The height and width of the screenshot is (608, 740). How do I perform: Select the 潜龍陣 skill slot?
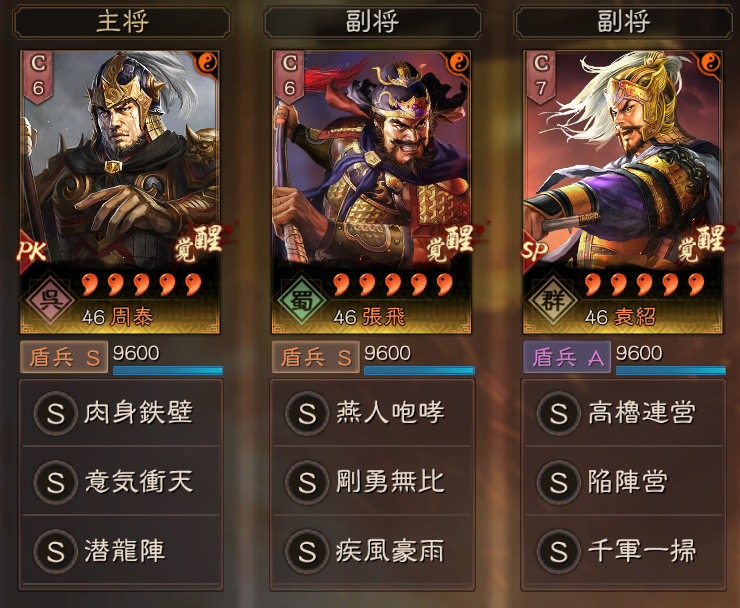121,551
